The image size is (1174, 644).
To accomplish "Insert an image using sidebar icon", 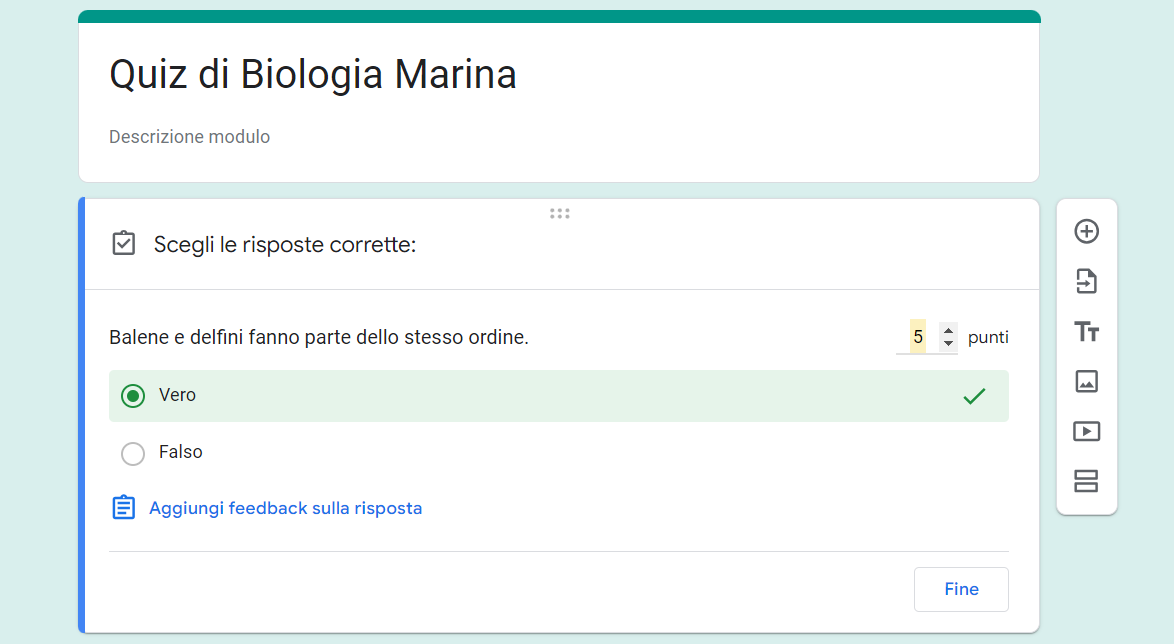I will coord(1086,381).
